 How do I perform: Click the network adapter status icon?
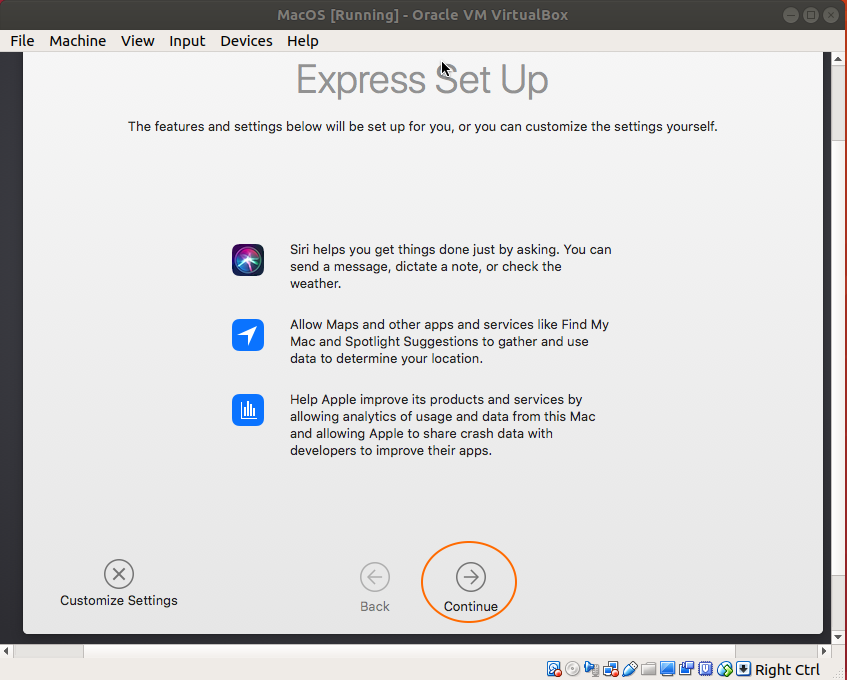click(611, 669)
